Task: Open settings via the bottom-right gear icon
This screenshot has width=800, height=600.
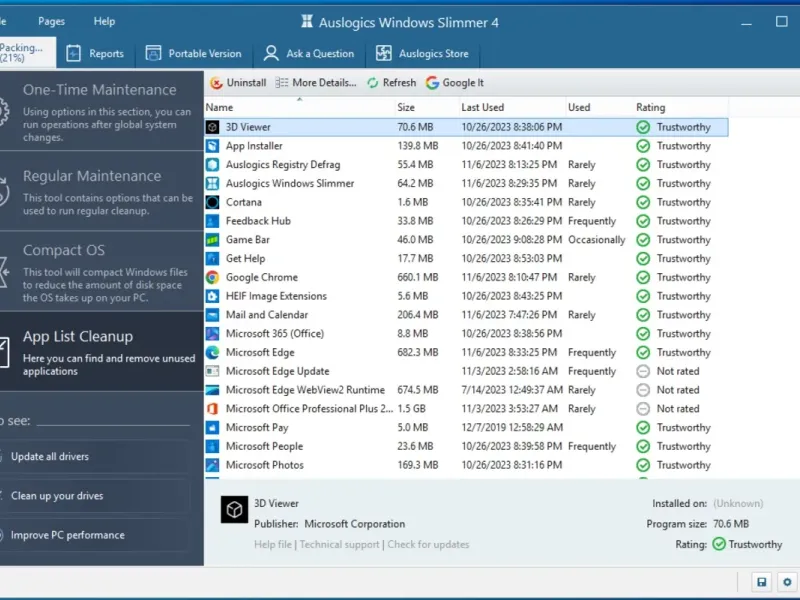Action: tap(786, 582)
